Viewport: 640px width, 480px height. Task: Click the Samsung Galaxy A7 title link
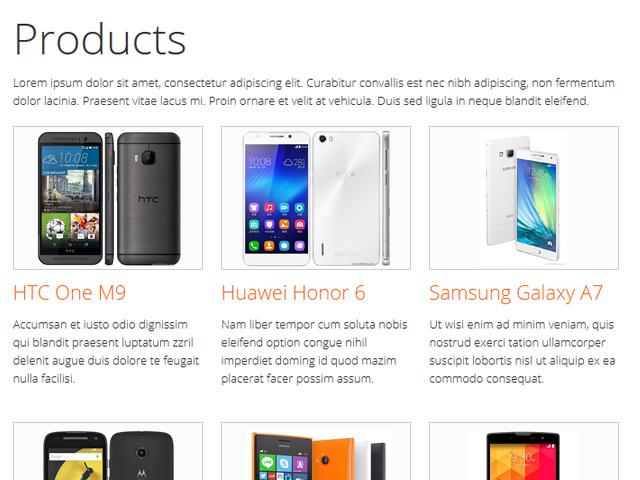(516, 293)
